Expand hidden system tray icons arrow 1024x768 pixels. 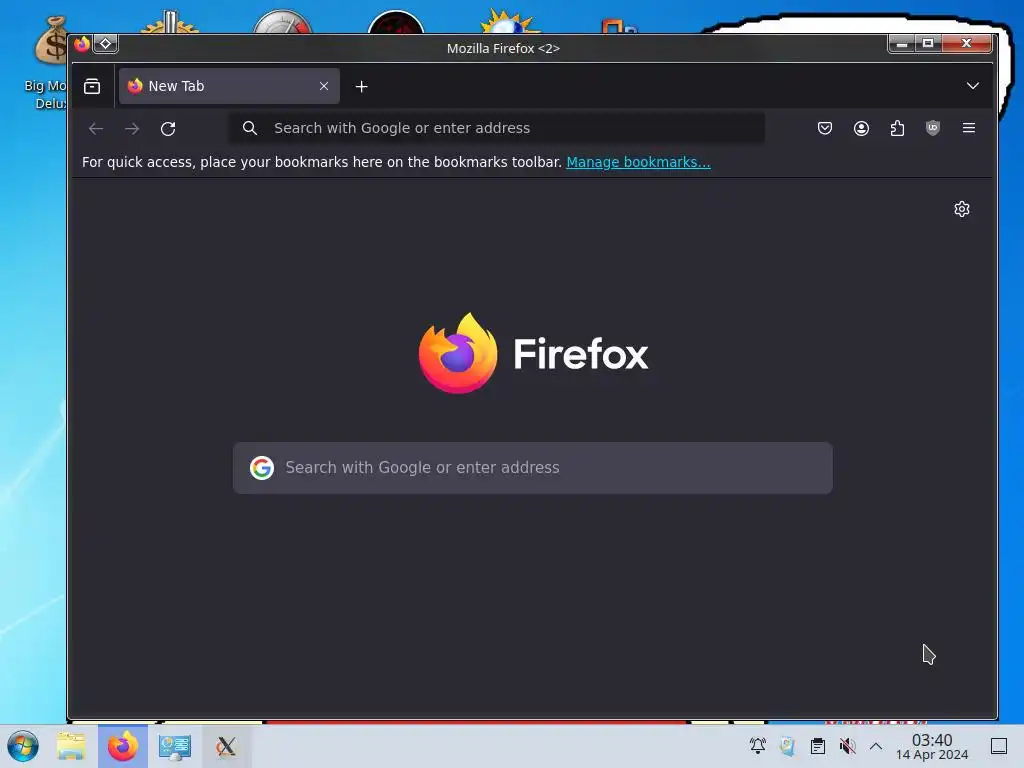tap(876, 746)
